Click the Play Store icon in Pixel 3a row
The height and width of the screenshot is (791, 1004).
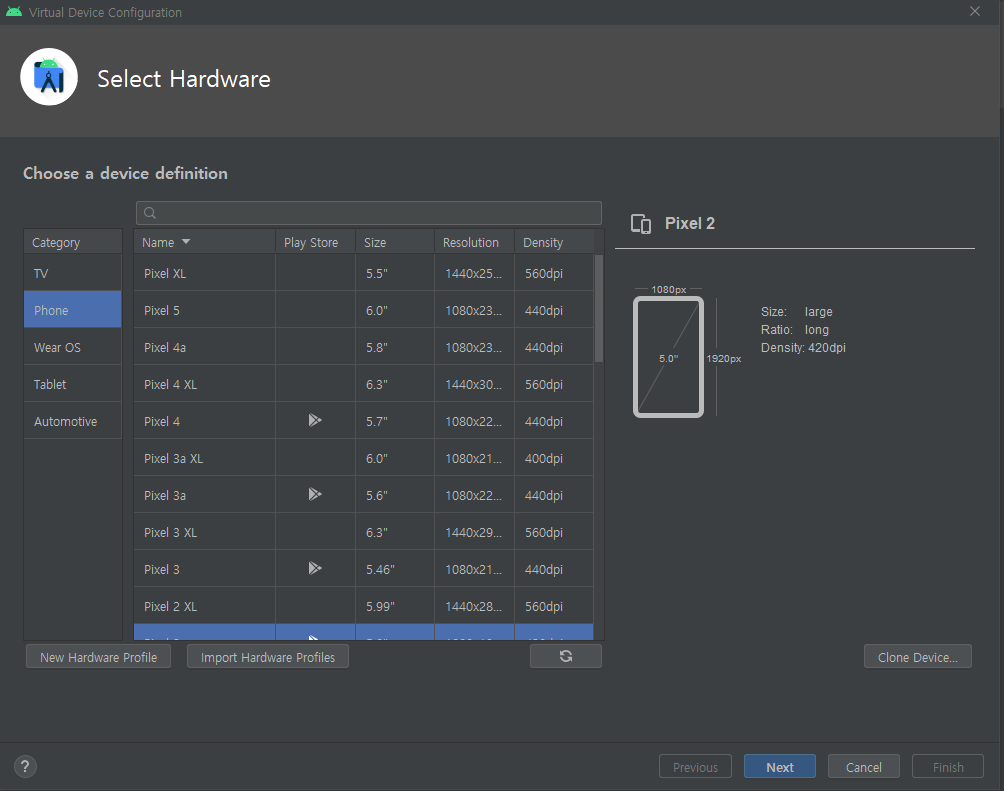pos(314,494)
